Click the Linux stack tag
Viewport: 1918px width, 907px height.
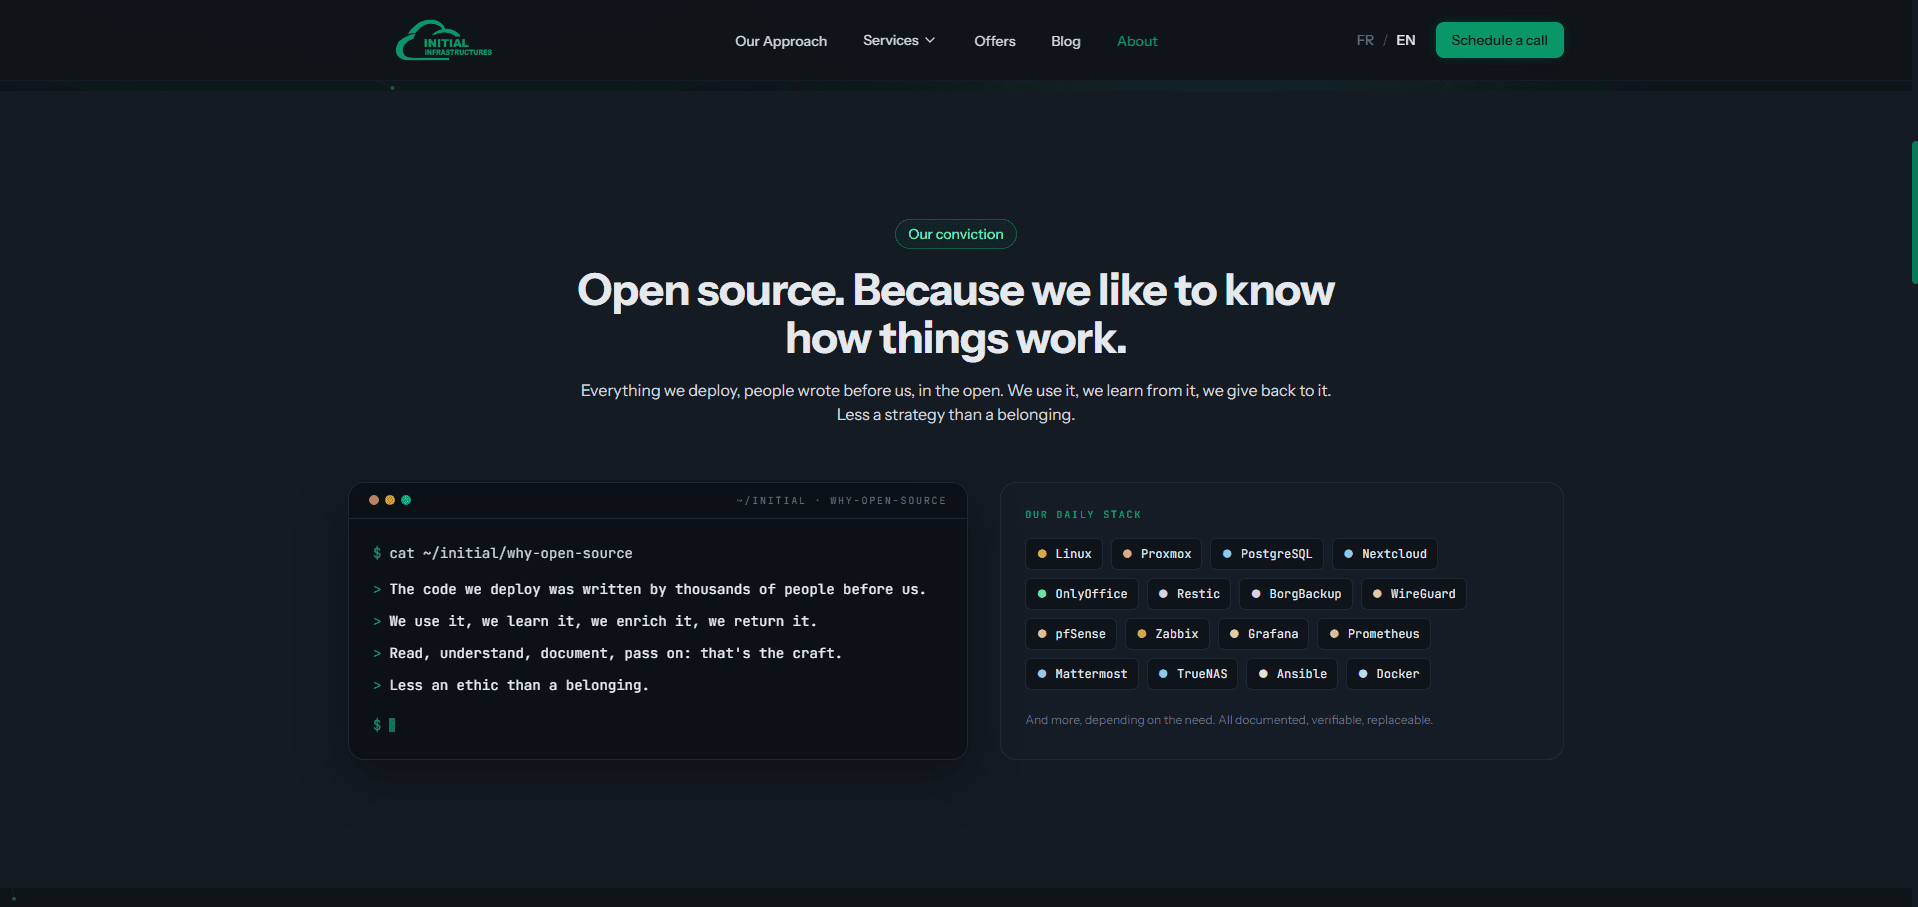tap(1064, 554)
